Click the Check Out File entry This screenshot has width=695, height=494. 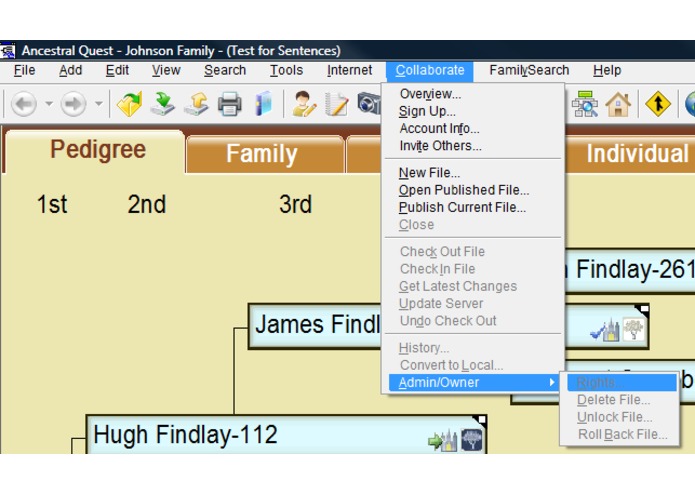[473, 252]
